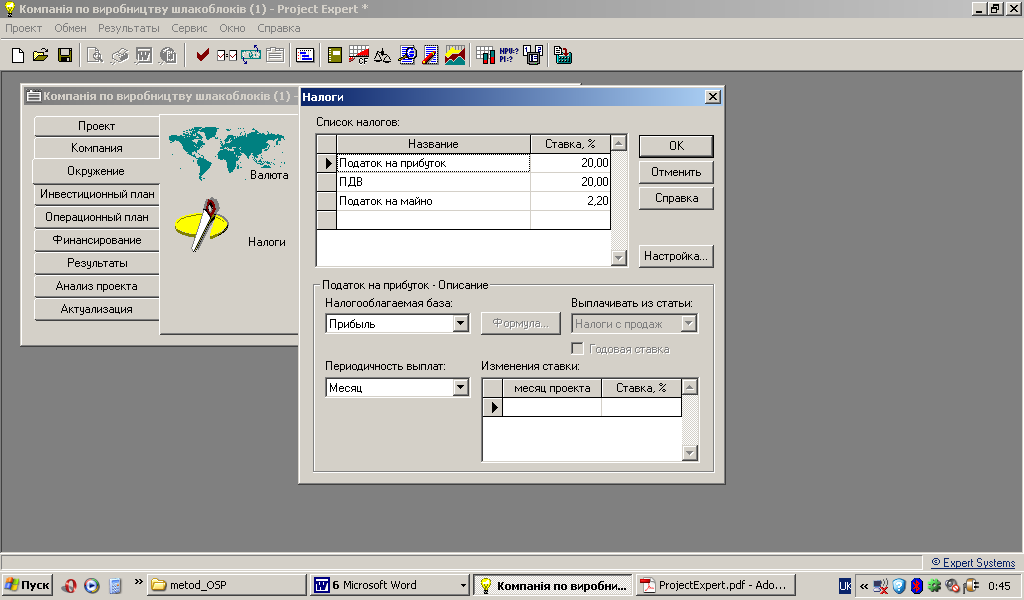Switch to ProjectExpert.pdf taskbar window
1024x600 pixels.
pyautogui.click(x=715, y=585)
